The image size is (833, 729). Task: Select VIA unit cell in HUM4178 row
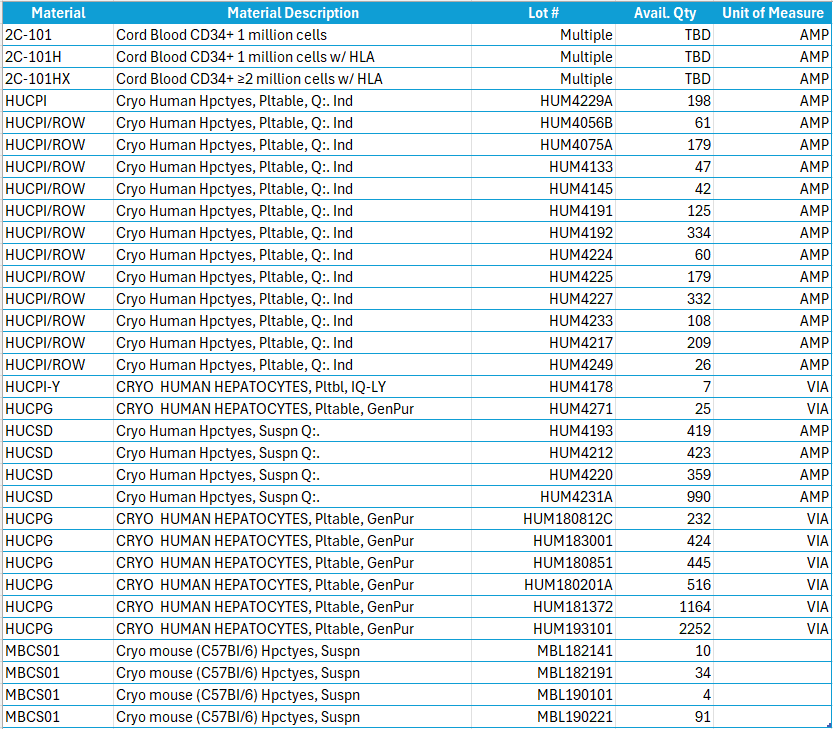[x=772, y=387]
